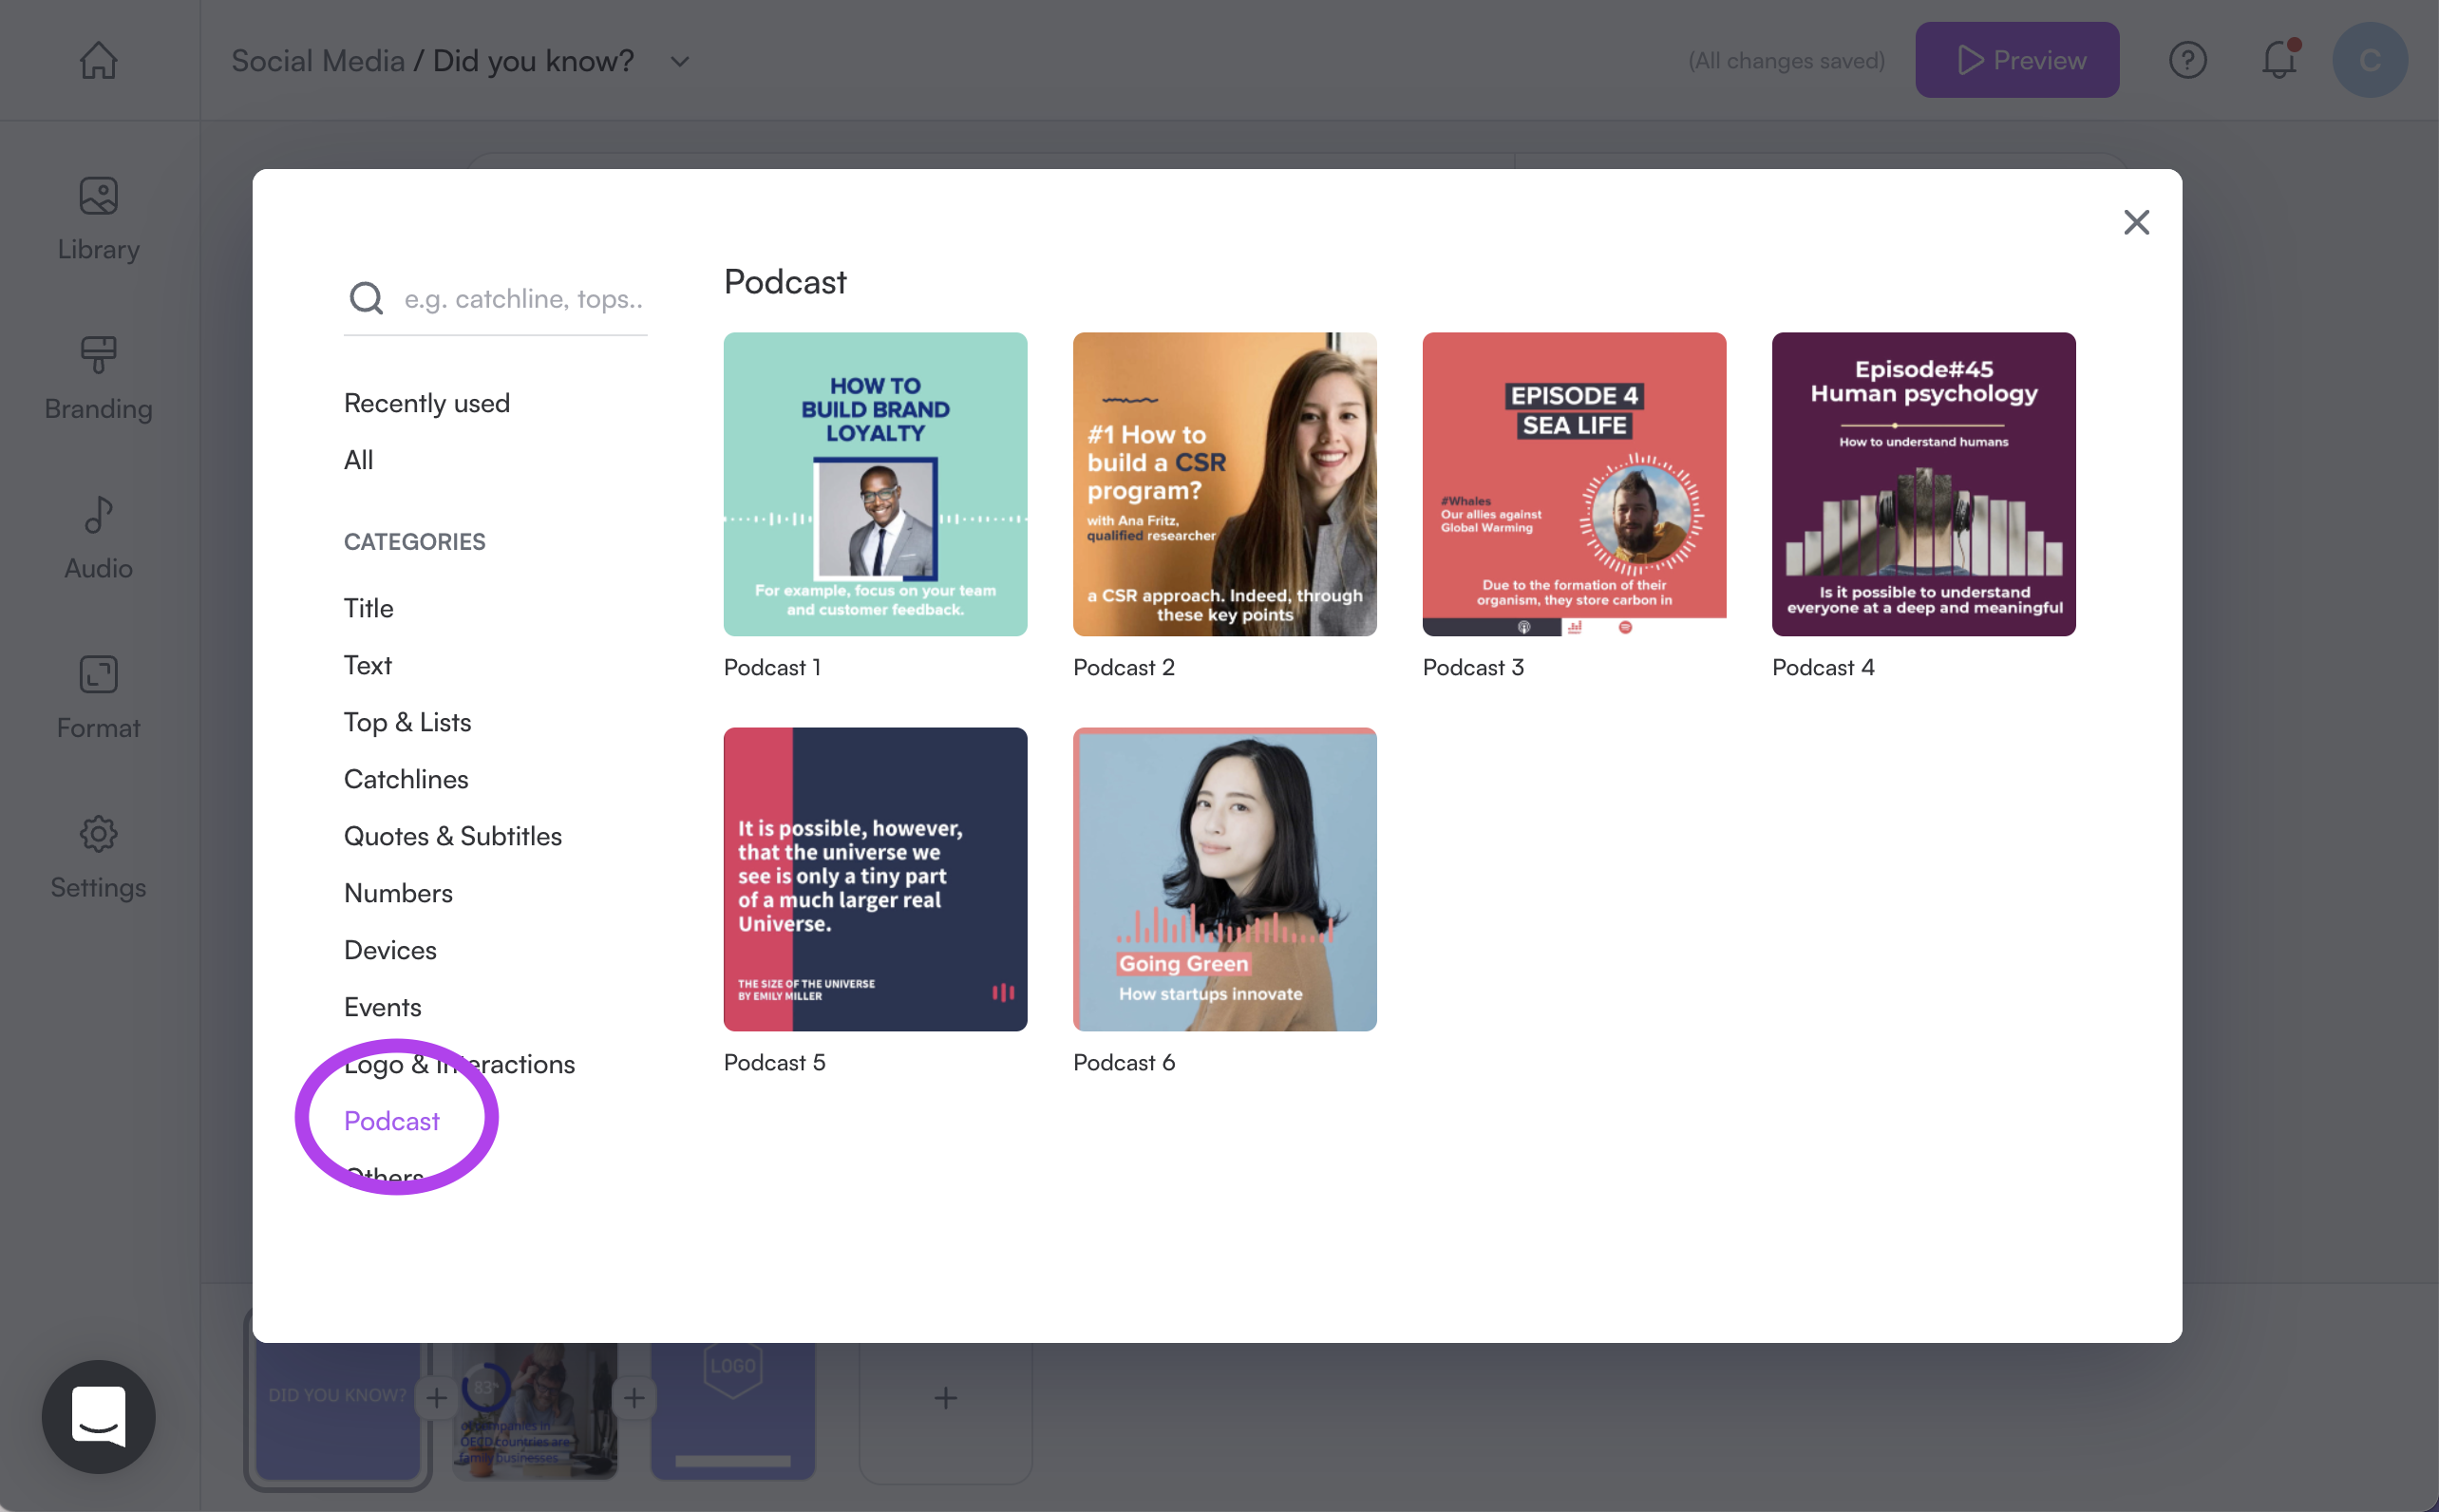Choose the Podcast 4 template thumbnail
The height and width of the screenshot is (1512, 2439).
[1923, 484]
